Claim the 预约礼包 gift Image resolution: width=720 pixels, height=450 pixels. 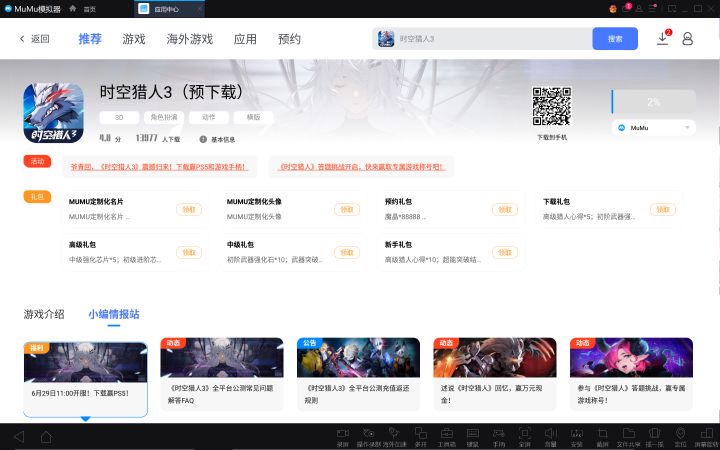coord(505,209)
